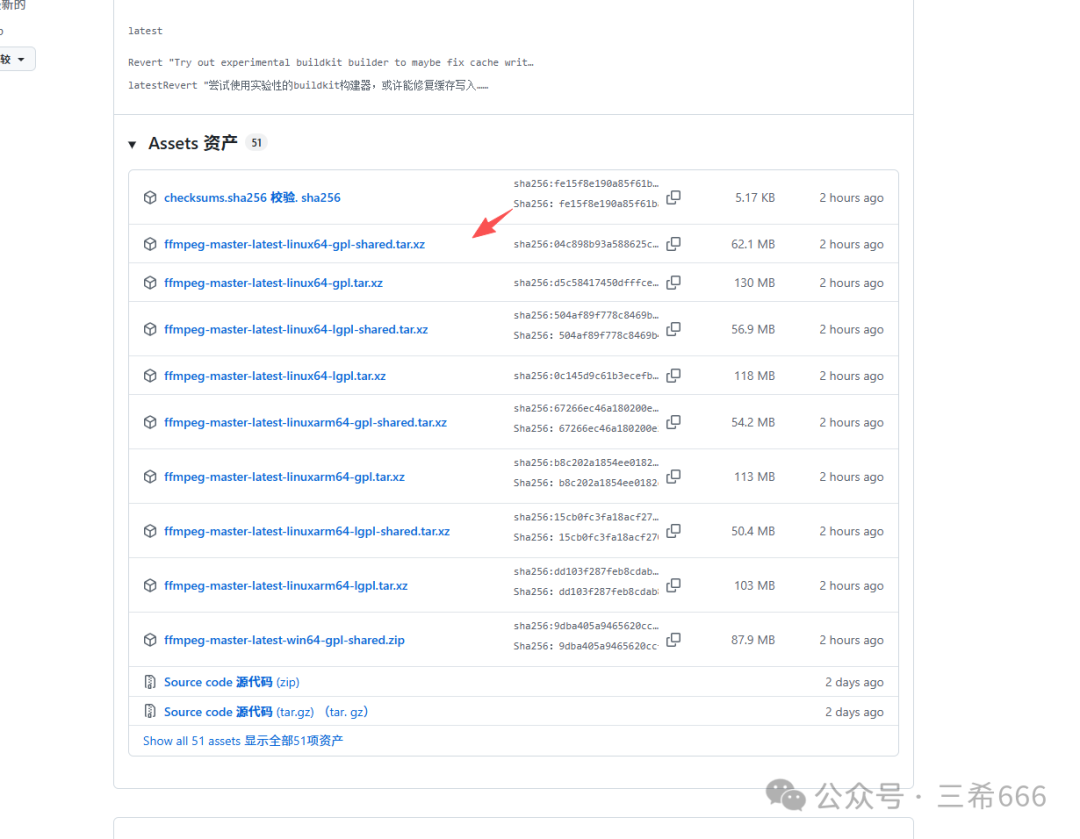Download Source code (zip)
Screen dimensions: 1080x839
[231, 682]
